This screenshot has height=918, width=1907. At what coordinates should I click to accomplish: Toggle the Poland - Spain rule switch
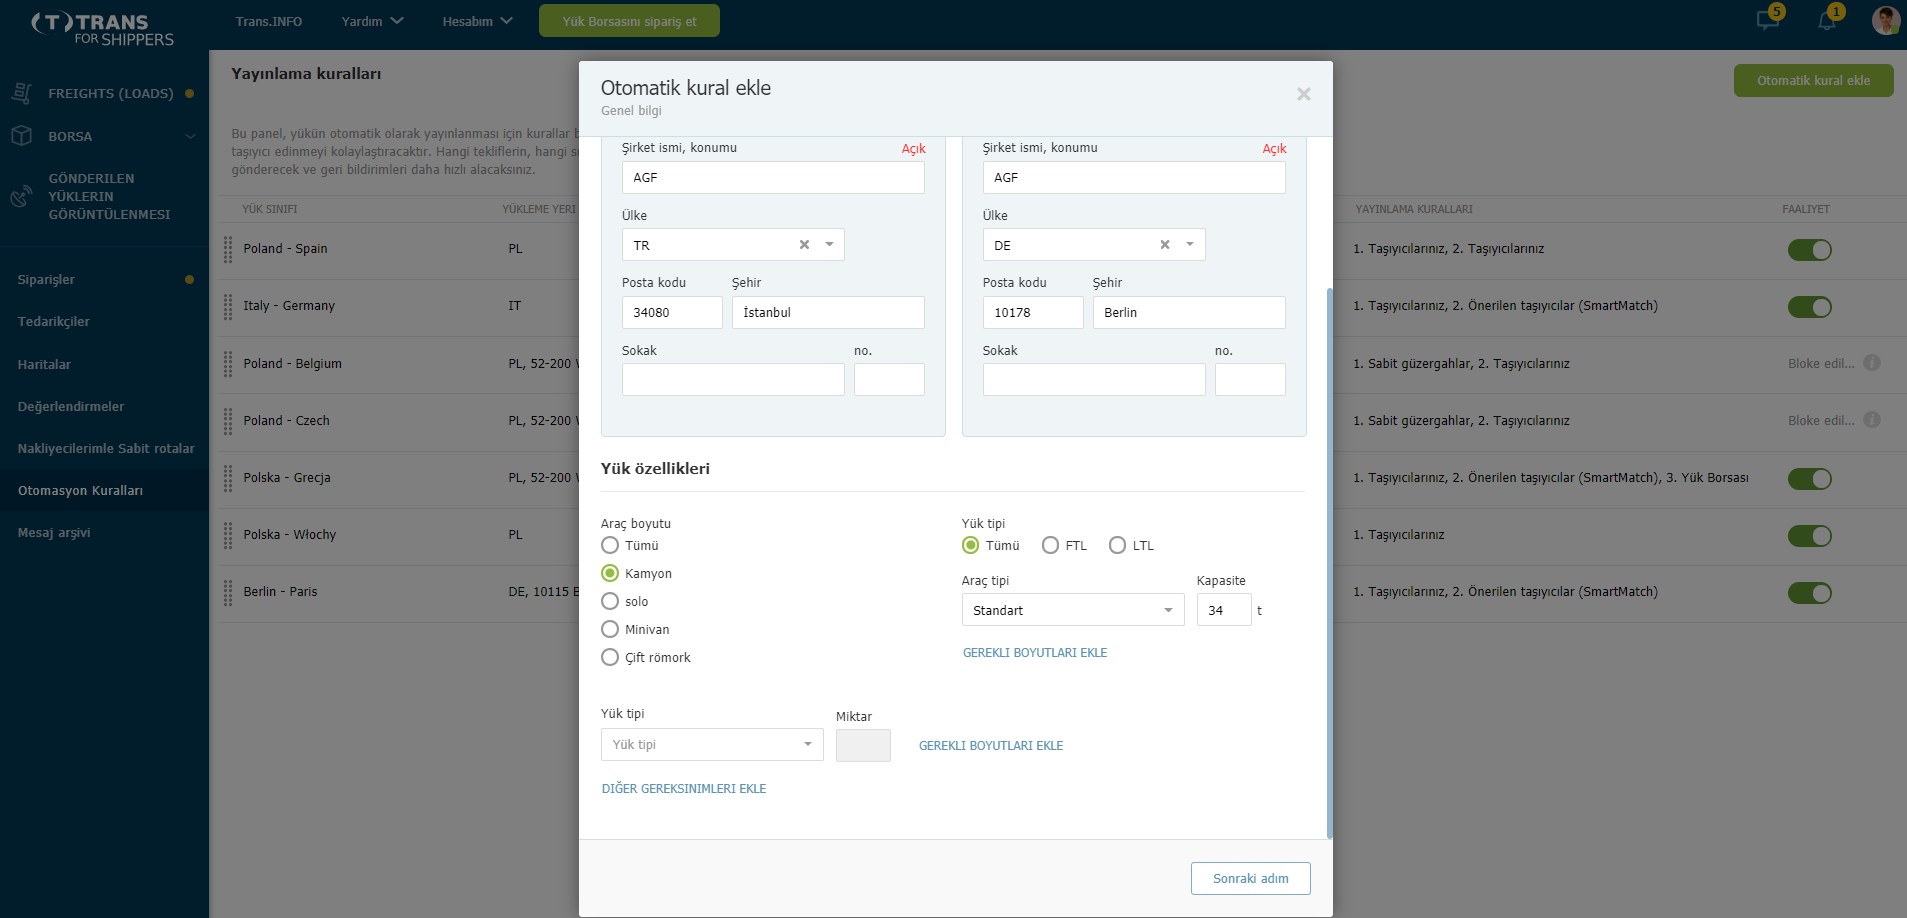[x=1809, y=250]
